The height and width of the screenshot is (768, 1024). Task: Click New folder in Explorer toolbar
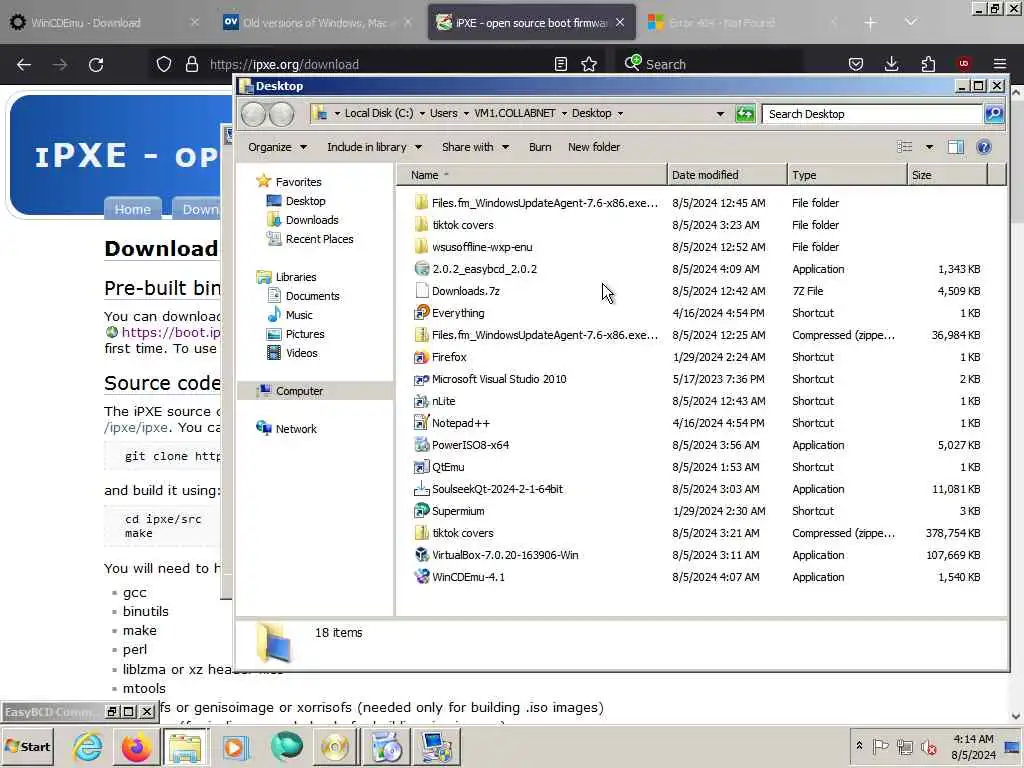[594, 147]
